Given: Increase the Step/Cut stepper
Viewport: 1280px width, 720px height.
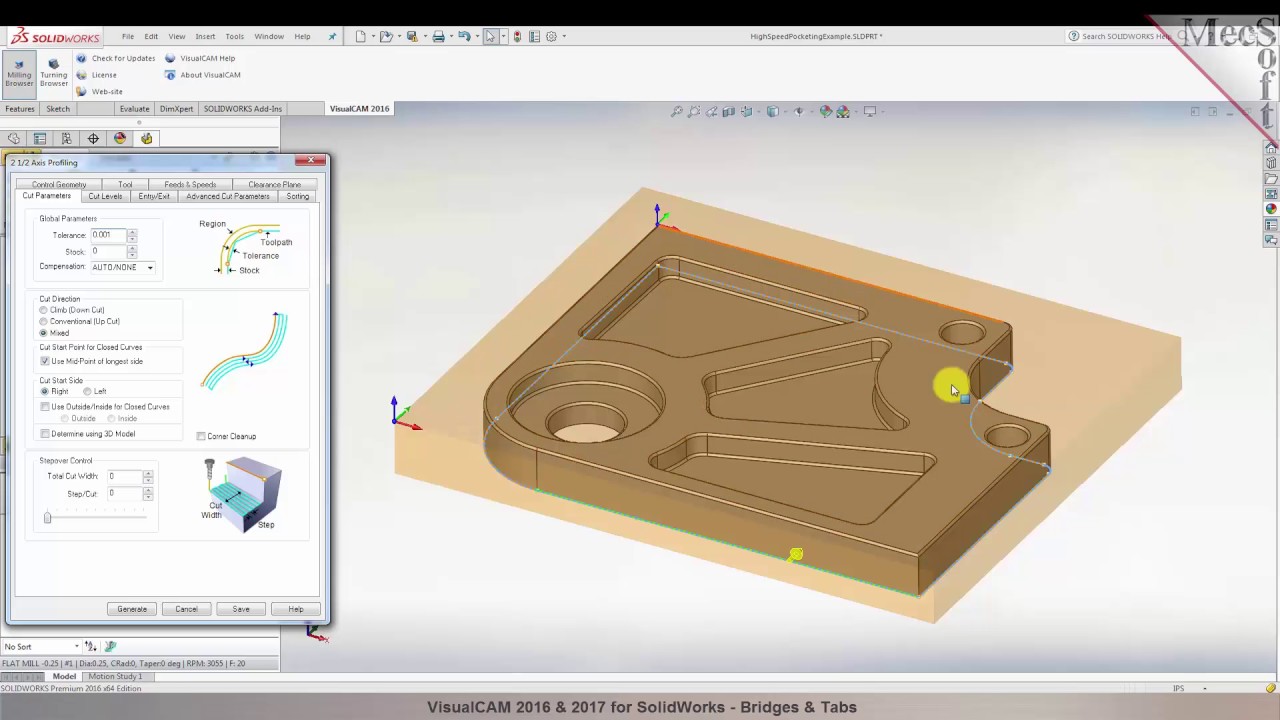Looking at the screenshot, I should point(148,491).
